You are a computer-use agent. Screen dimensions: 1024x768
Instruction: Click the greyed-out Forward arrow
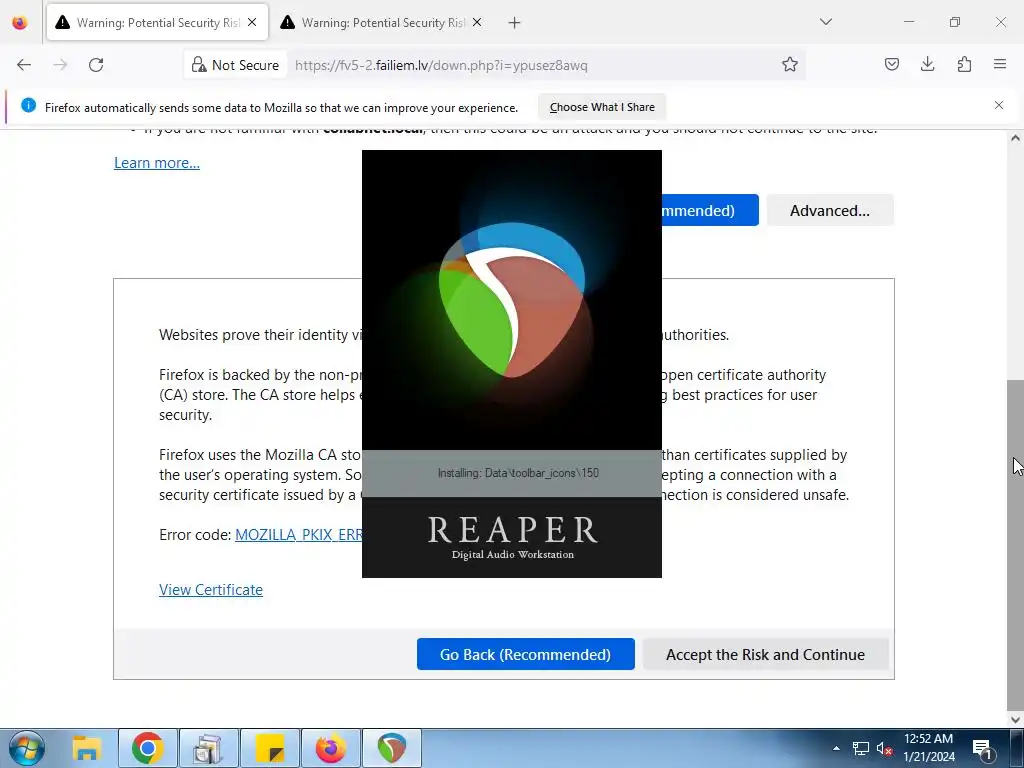(x=60, y=65)
